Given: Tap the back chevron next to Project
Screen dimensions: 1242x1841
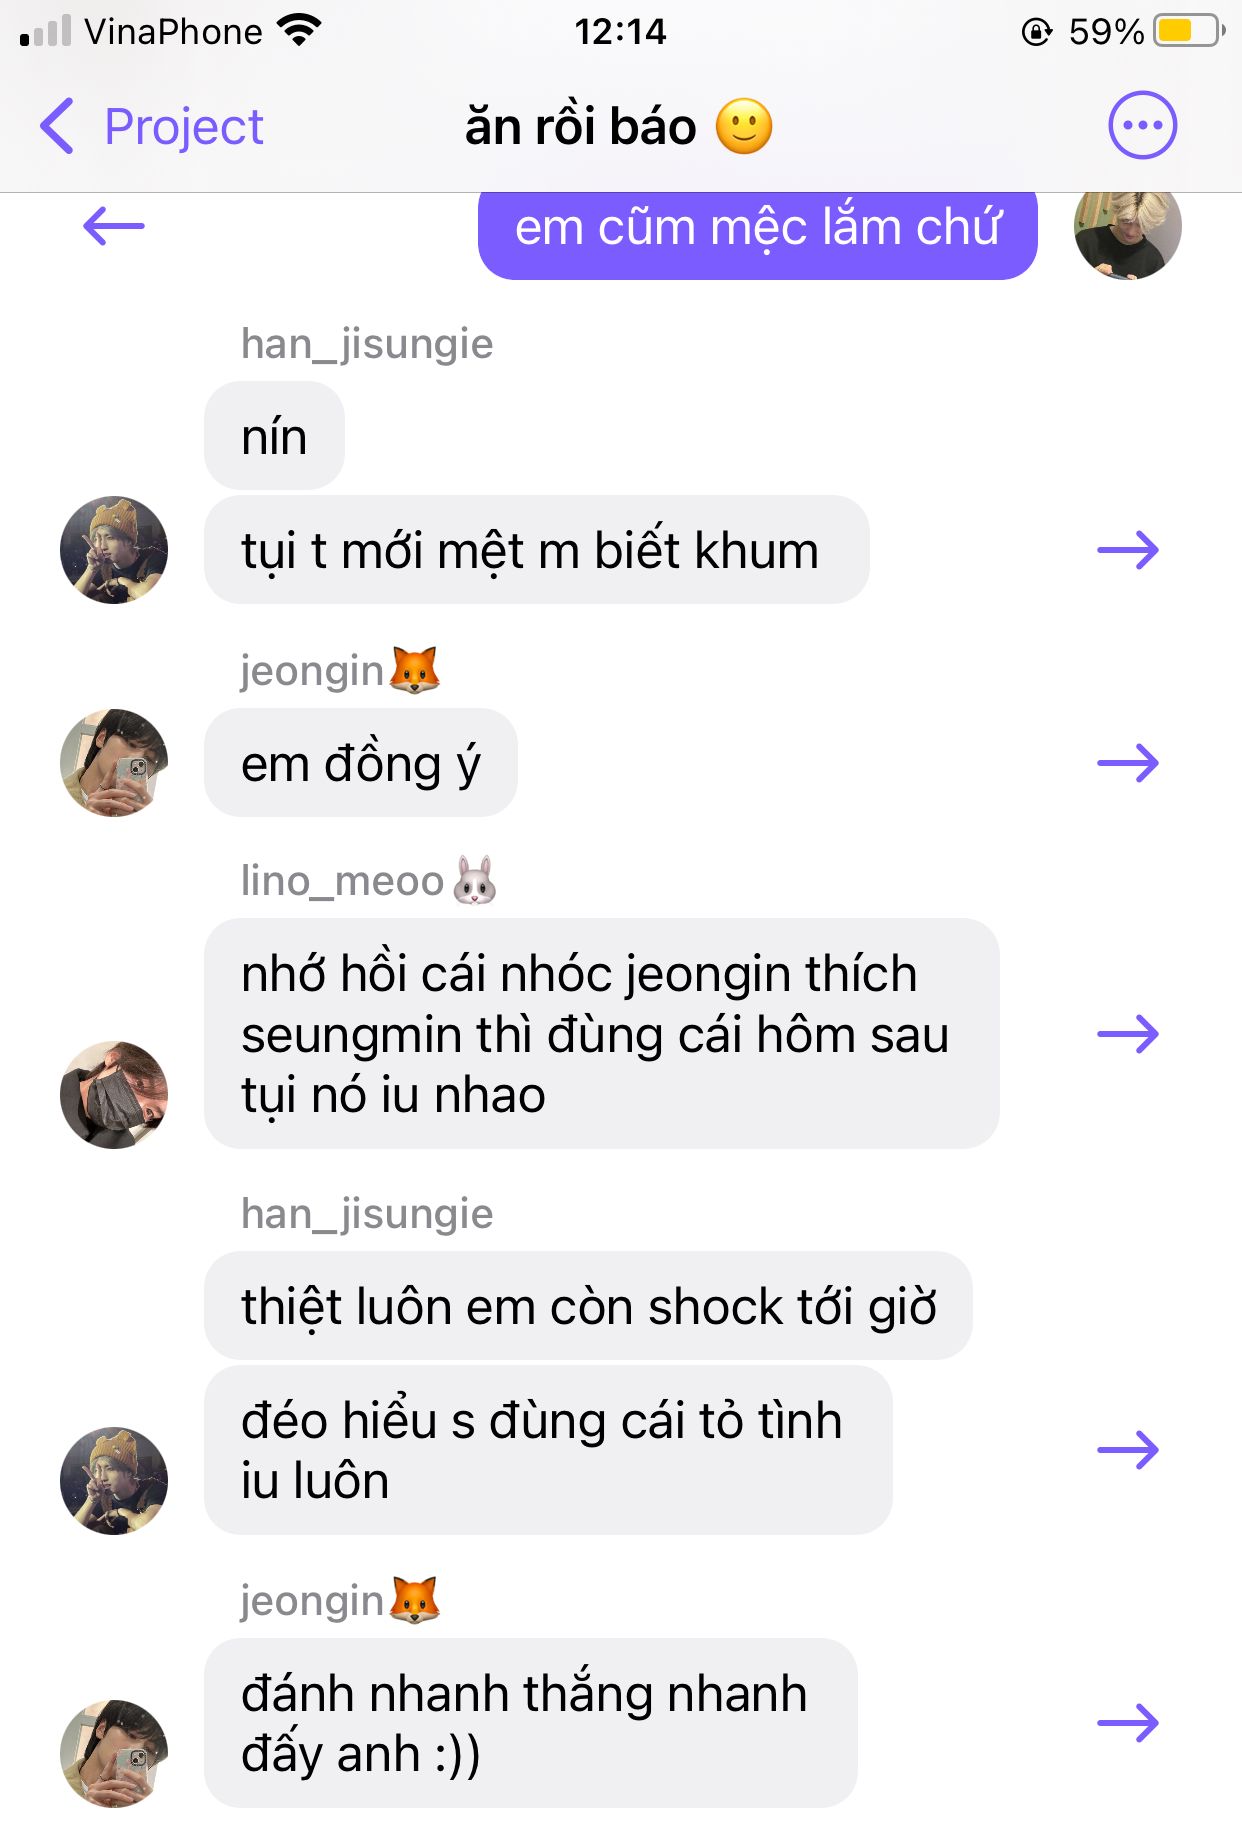Looking at the screenshot, I should (x=57, y=126).
